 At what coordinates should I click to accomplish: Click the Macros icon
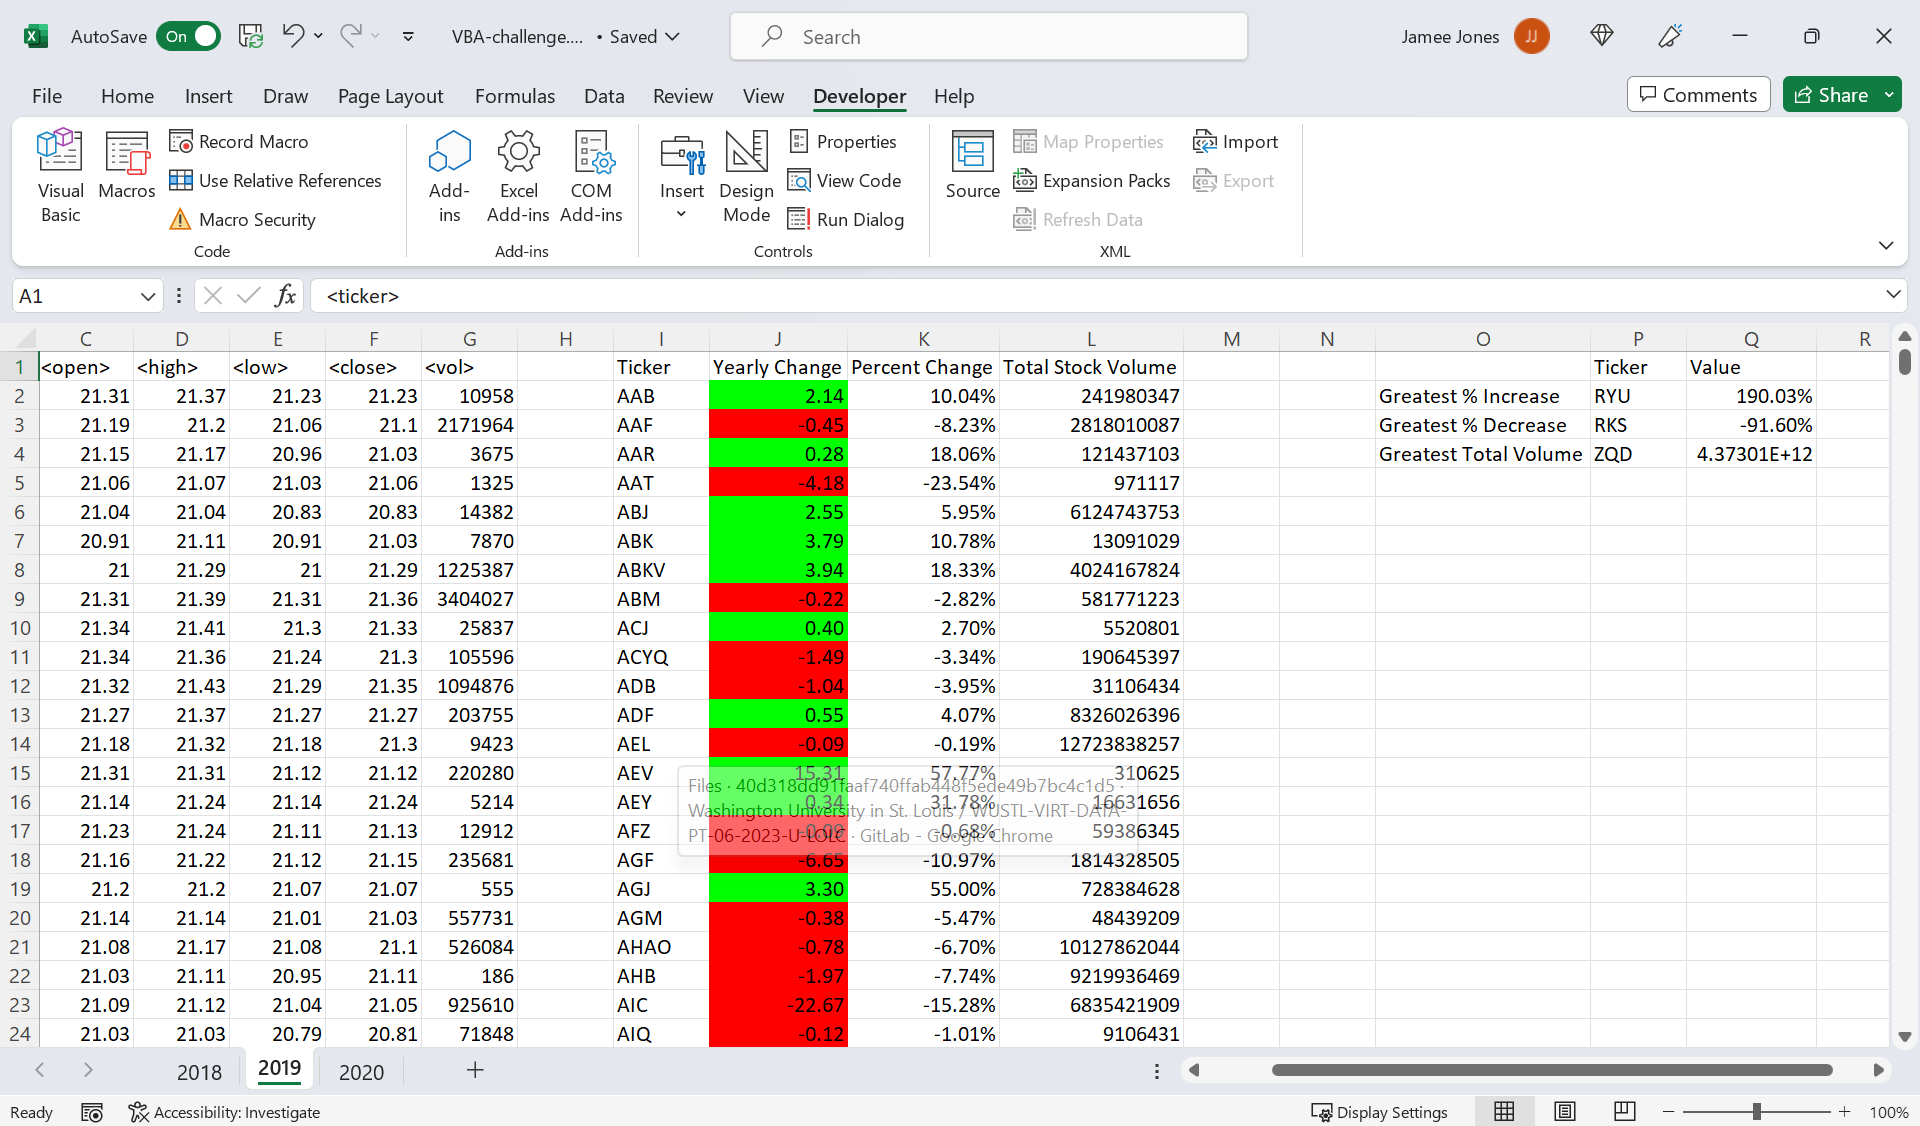click(126, 165)
